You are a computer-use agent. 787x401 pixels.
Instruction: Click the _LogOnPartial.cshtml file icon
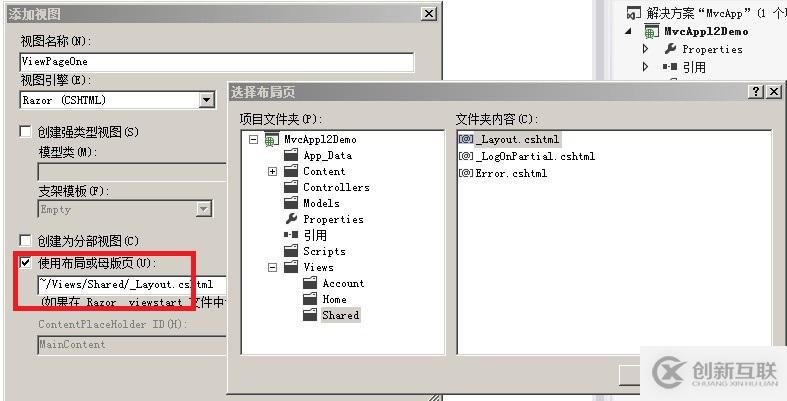click(x=466, y=156)
